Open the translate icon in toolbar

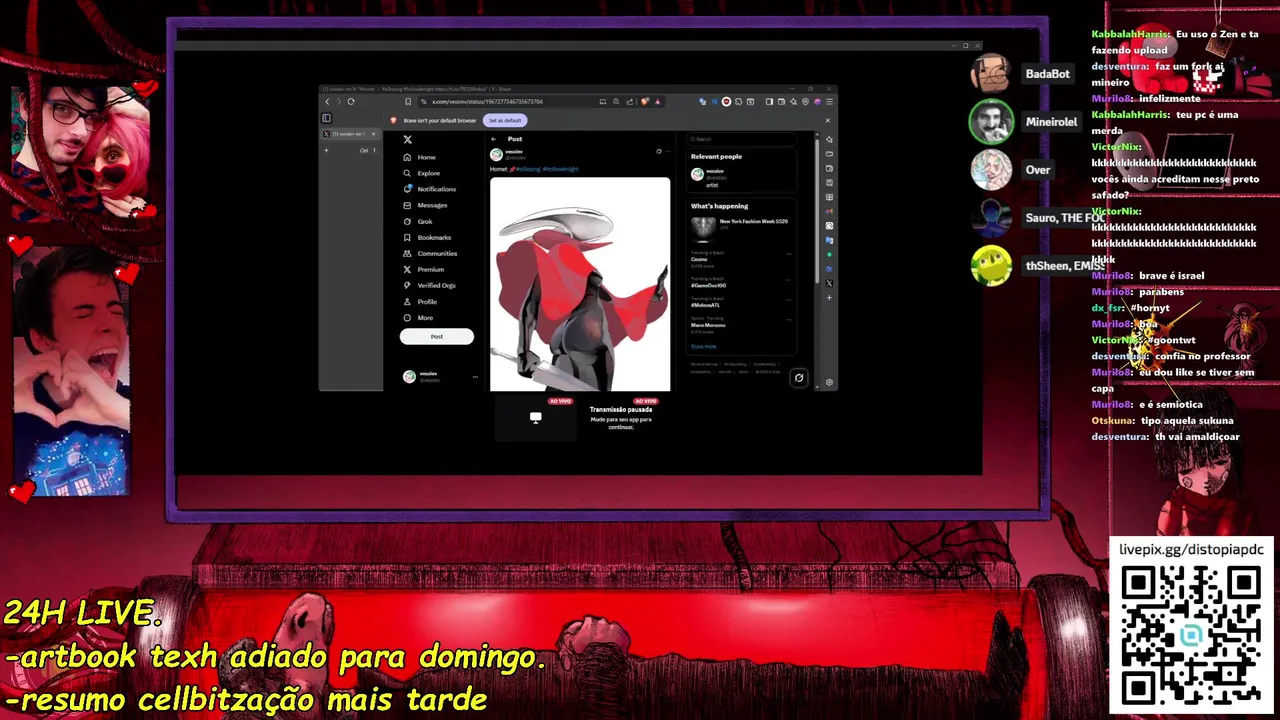click(x=702, y=101)
